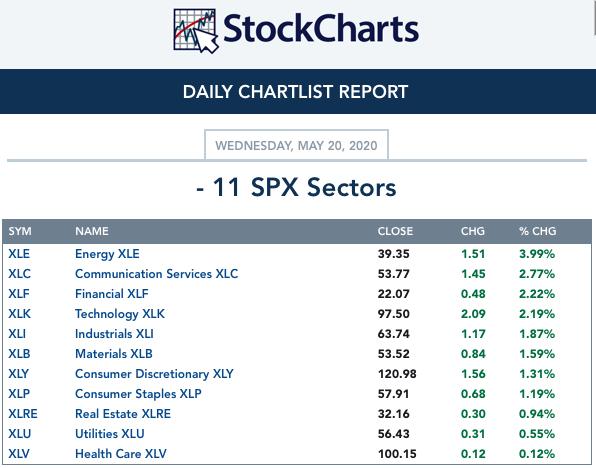This screenshot has height=468, width=596.
Task: Click the StockCharts wordmark text
Action: [x=321, y=29]
